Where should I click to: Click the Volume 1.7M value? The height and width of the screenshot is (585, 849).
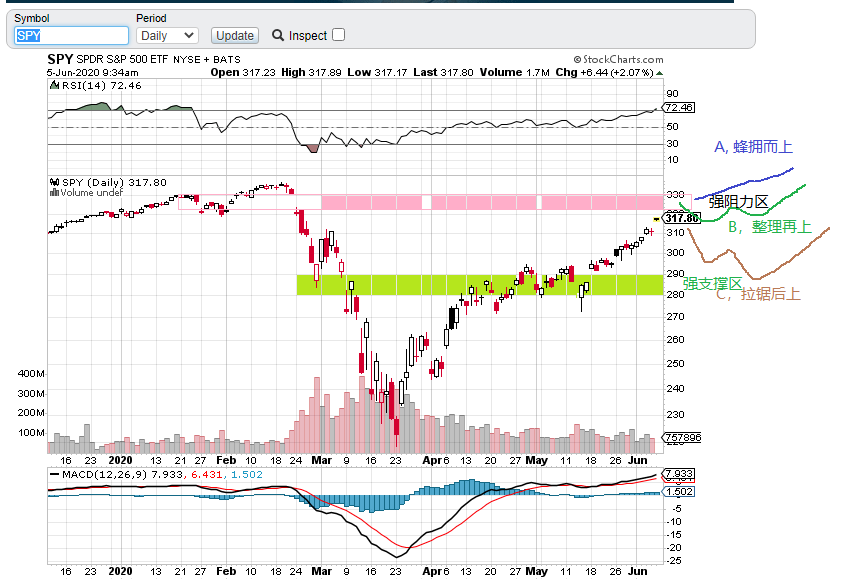click(x=514, y=72)
